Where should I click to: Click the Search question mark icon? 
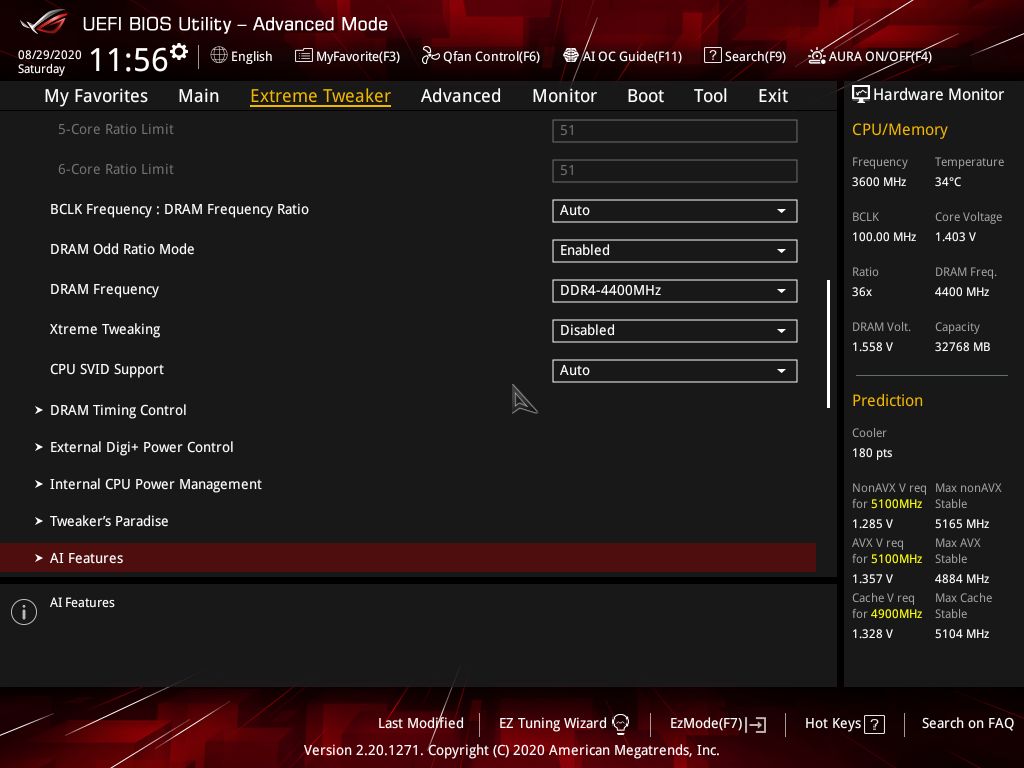tap(712, 56)
